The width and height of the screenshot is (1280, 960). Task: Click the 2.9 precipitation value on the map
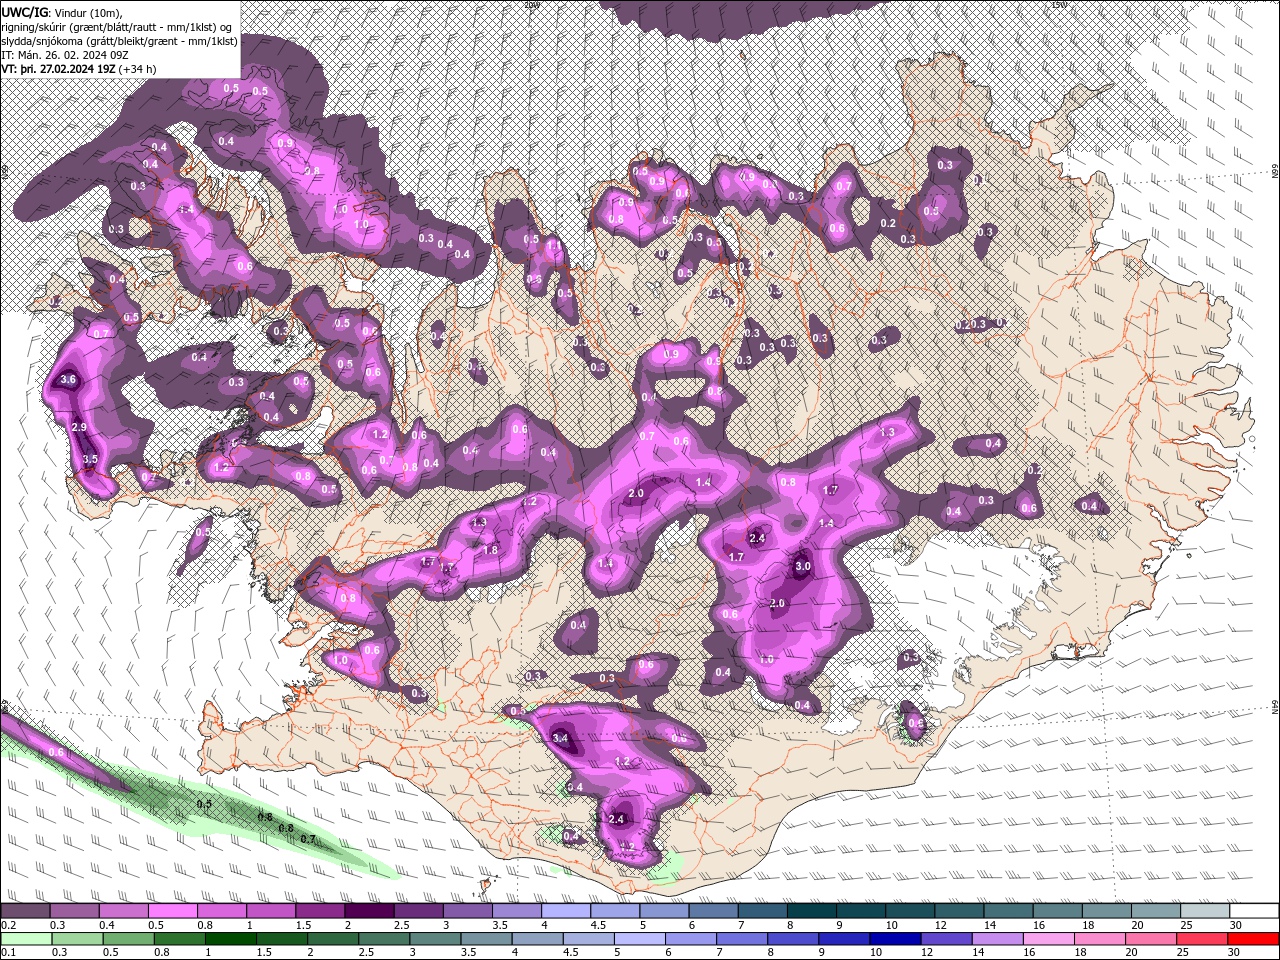point(80,427)
